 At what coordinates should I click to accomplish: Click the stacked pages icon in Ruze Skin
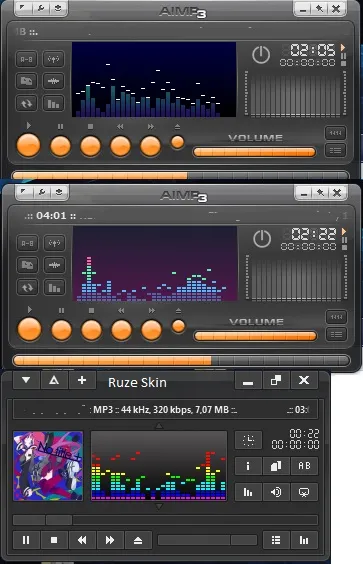coord(276,466)
